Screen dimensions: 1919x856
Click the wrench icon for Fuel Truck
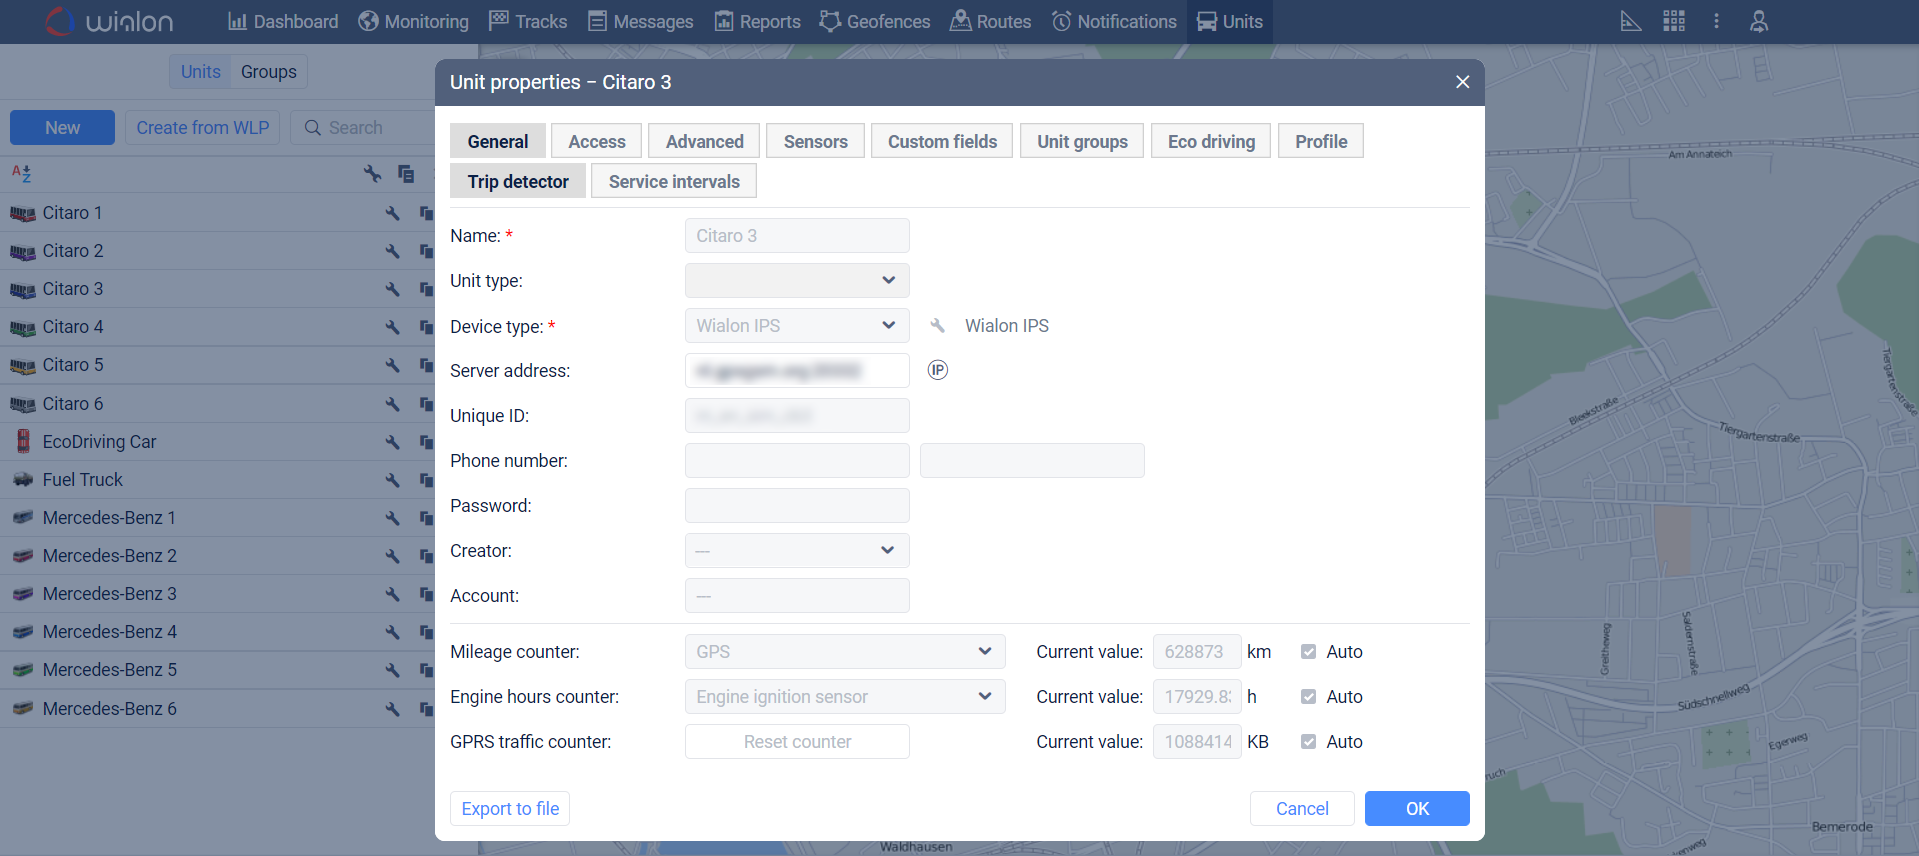tap(392, 480)
